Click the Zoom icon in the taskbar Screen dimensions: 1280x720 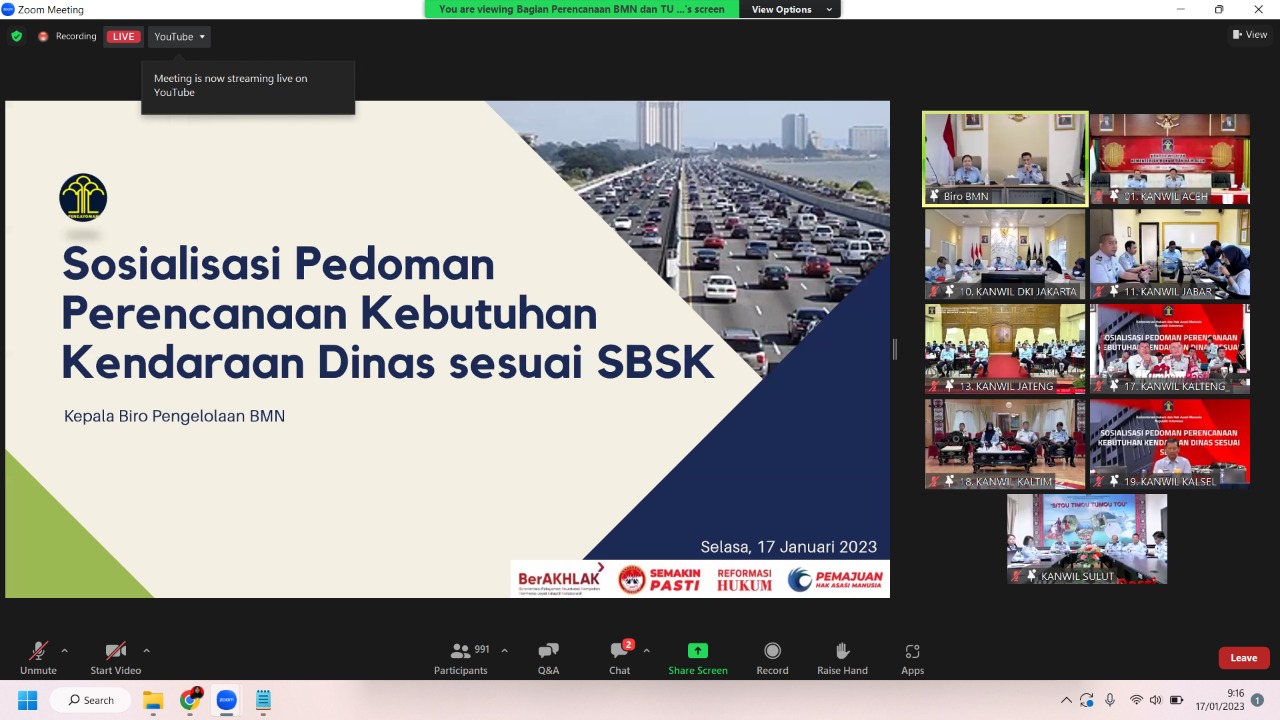[226, 700]
